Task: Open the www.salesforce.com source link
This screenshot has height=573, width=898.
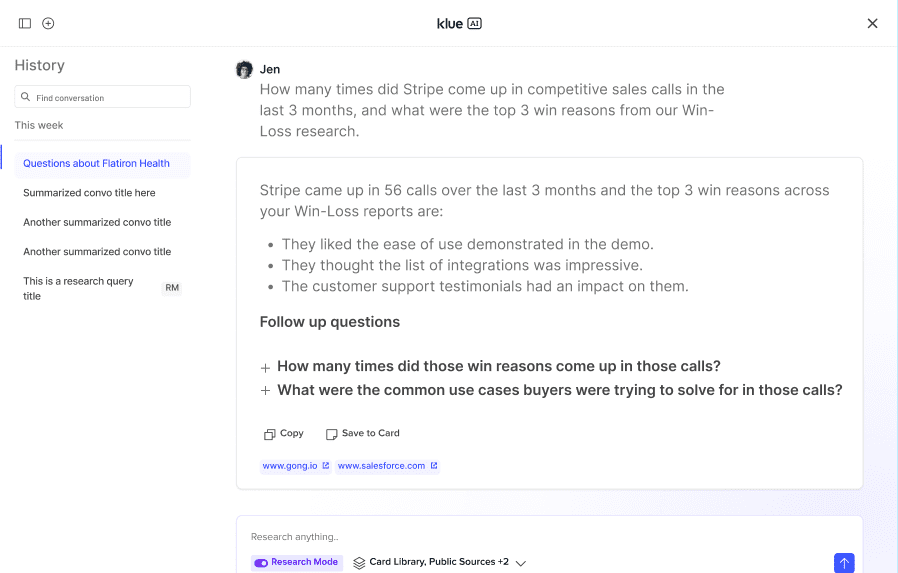Action: point(387,466)
